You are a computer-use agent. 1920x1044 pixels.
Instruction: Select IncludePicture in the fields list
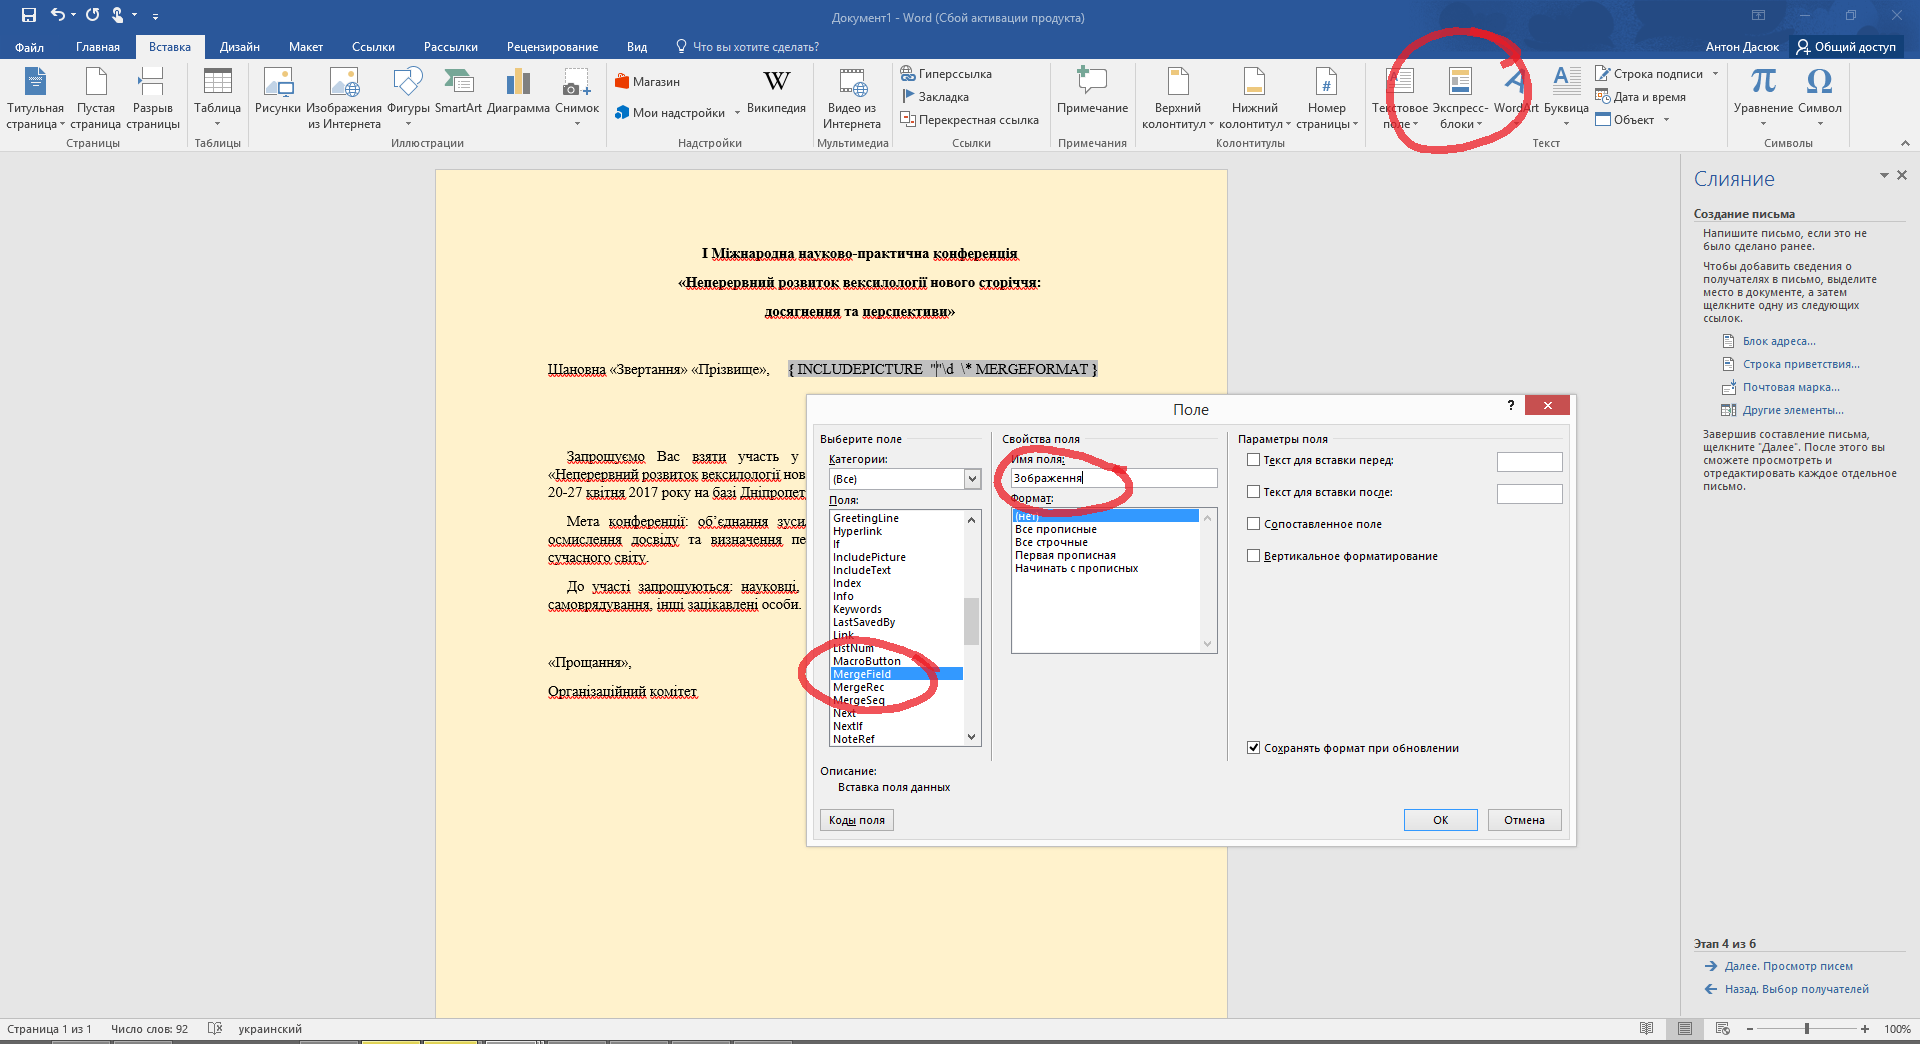tap(869, 557)
